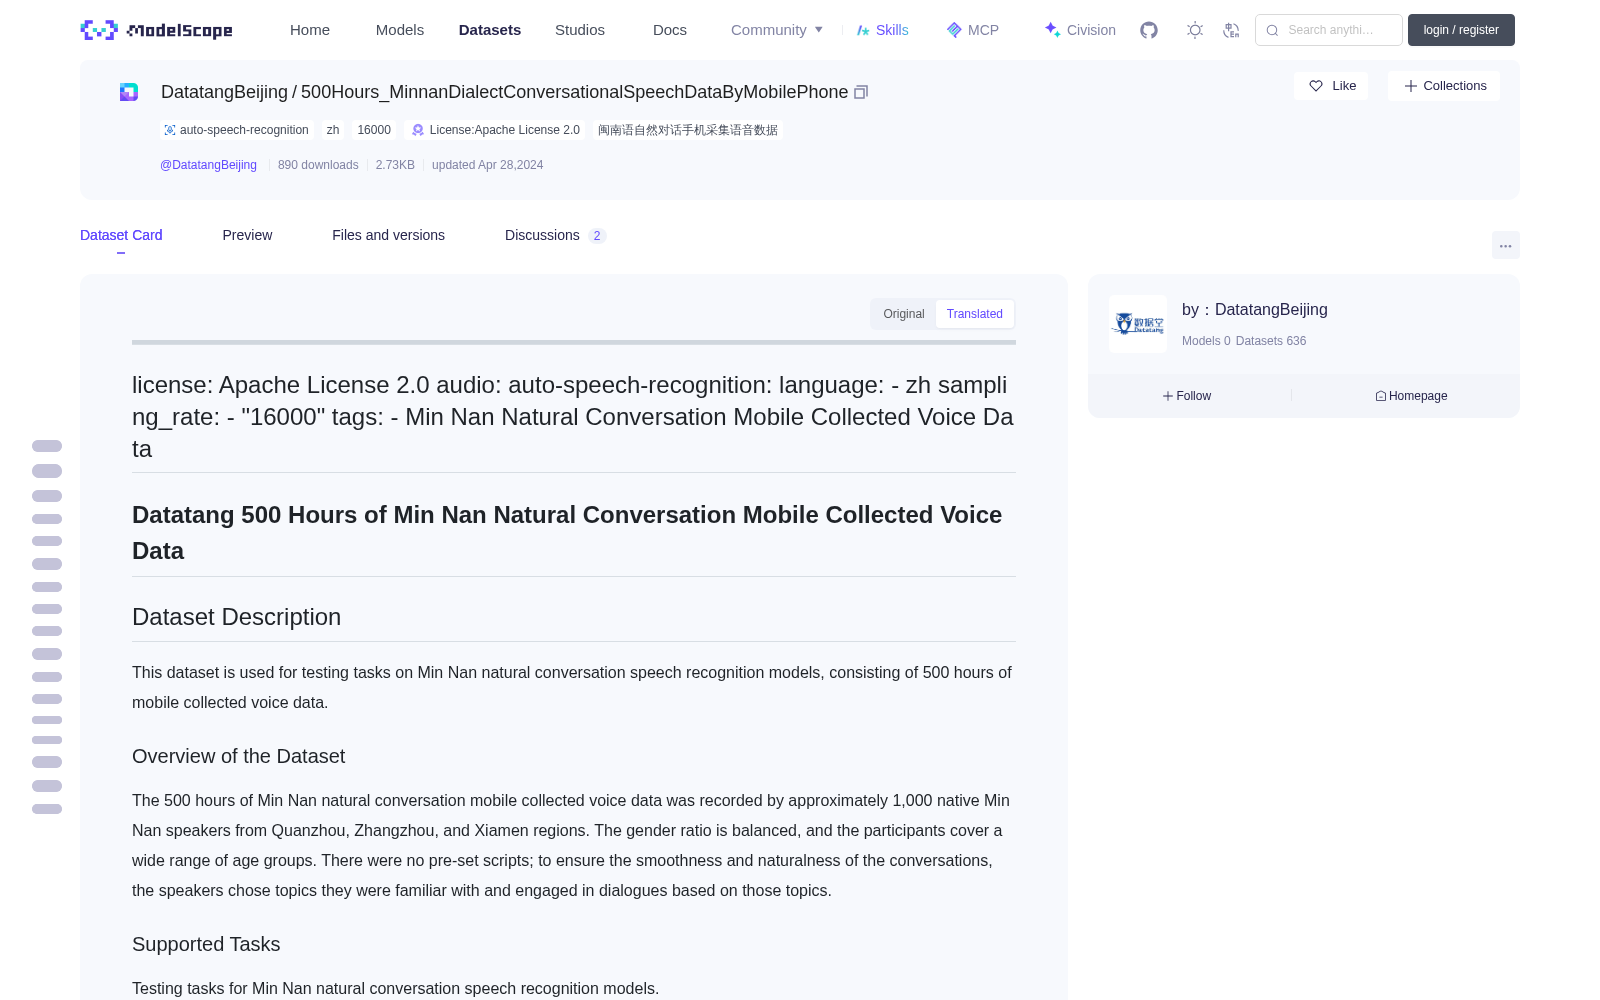Show the Original text version
This screenshot has height=1000, width=1600.
[904, 314]
